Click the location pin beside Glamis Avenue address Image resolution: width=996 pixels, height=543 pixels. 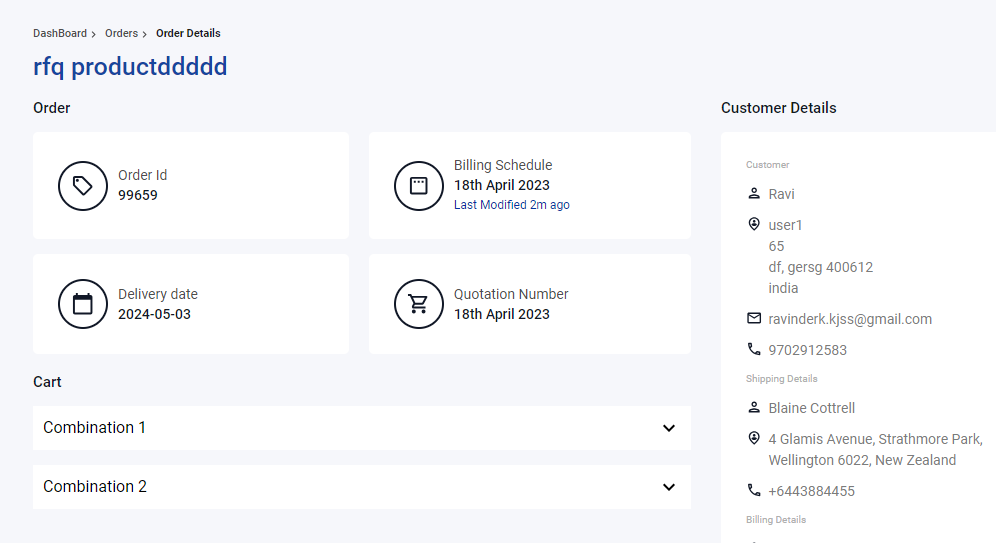coord(753,438)
